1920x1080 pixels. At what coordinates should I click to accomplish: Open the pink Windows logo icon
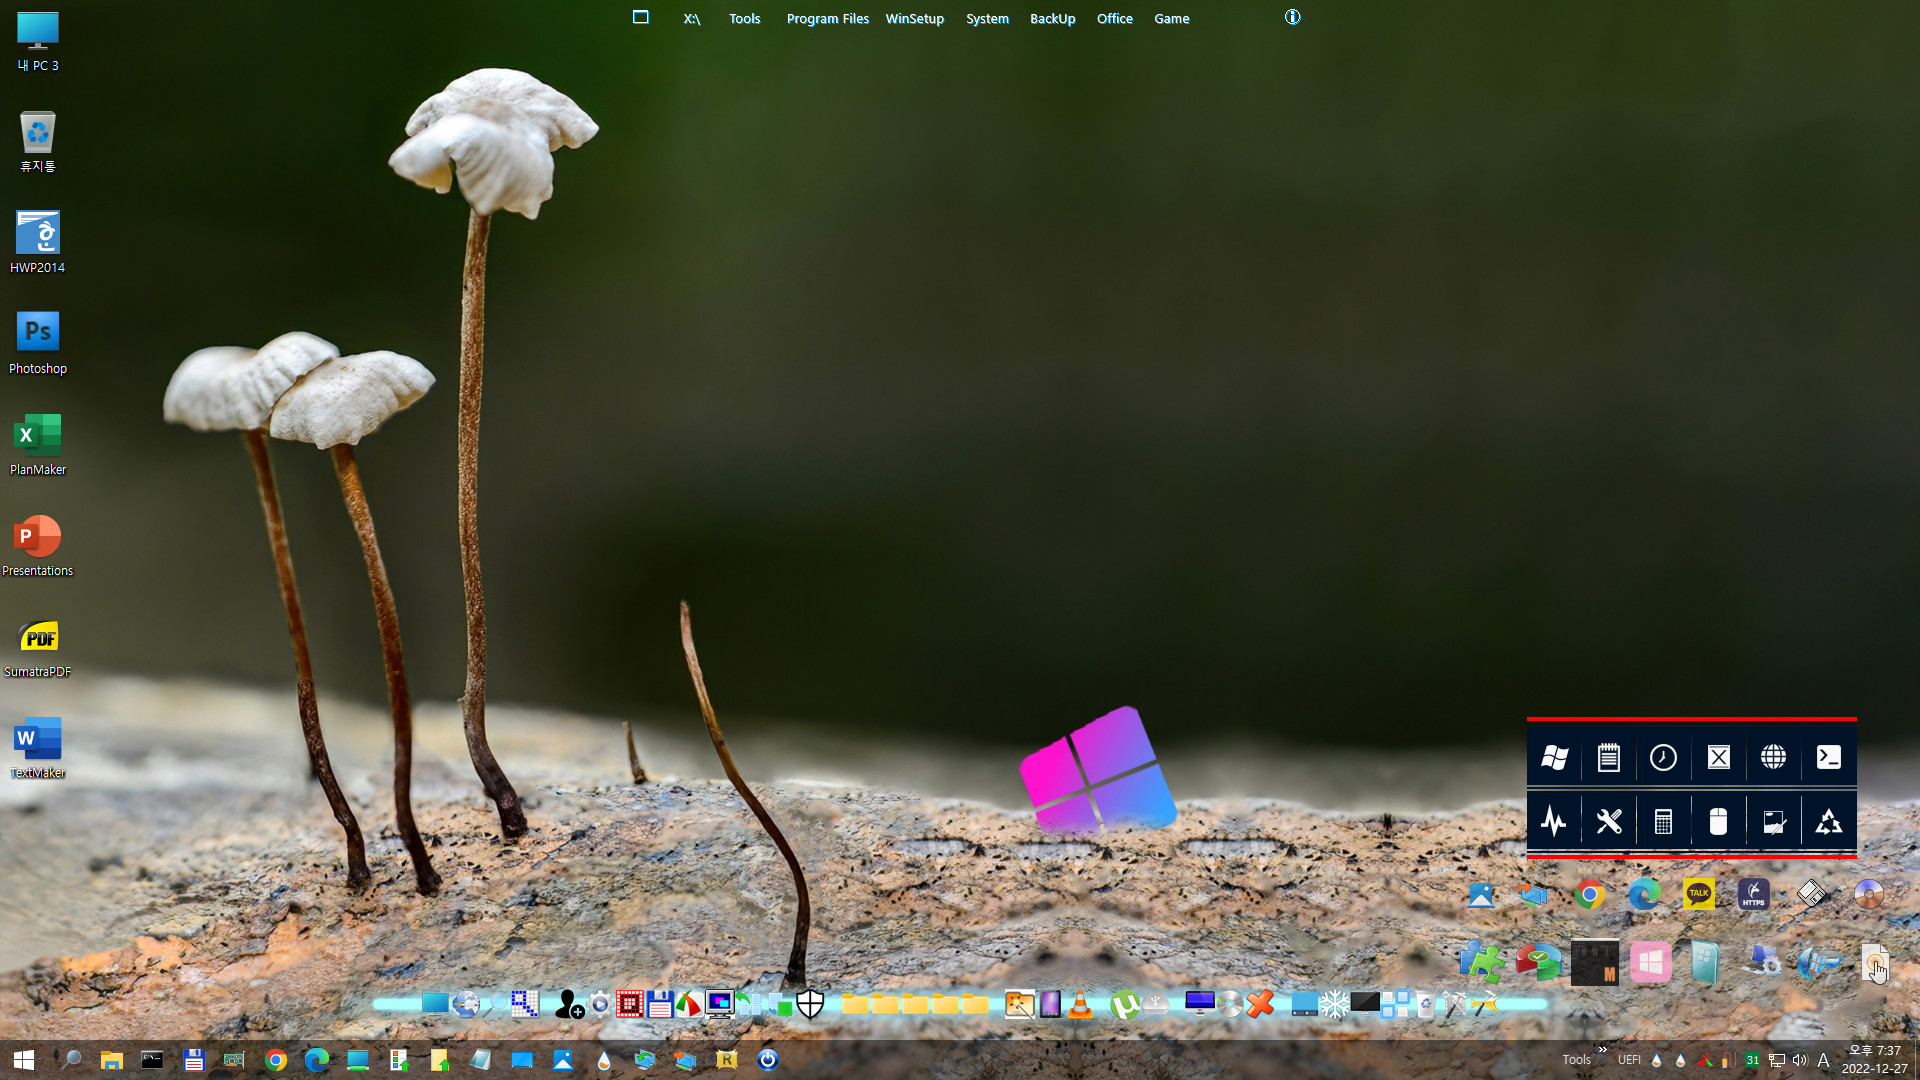(1651, 963)
